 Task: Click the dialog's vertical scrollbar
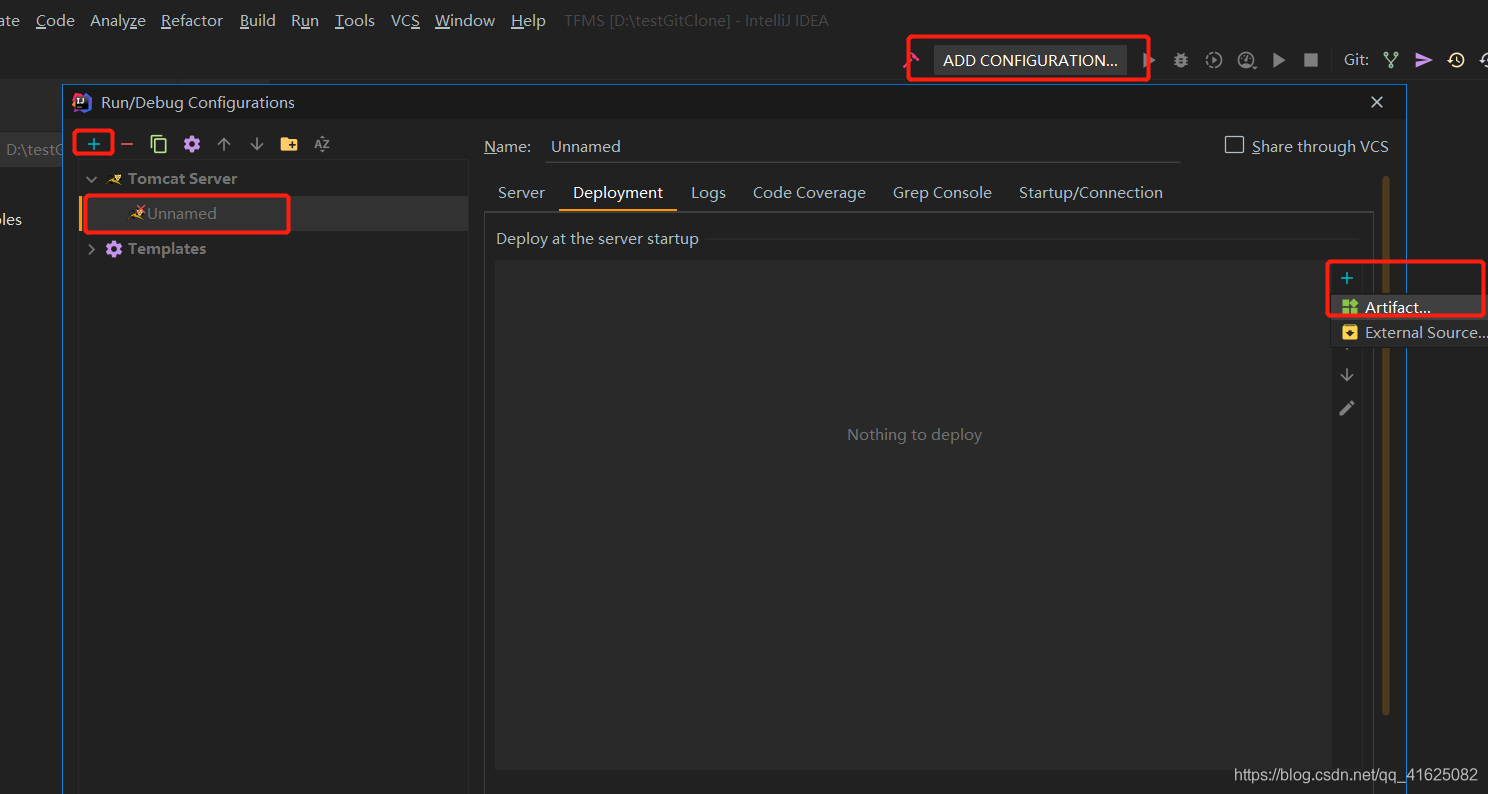click(1386, 445)
